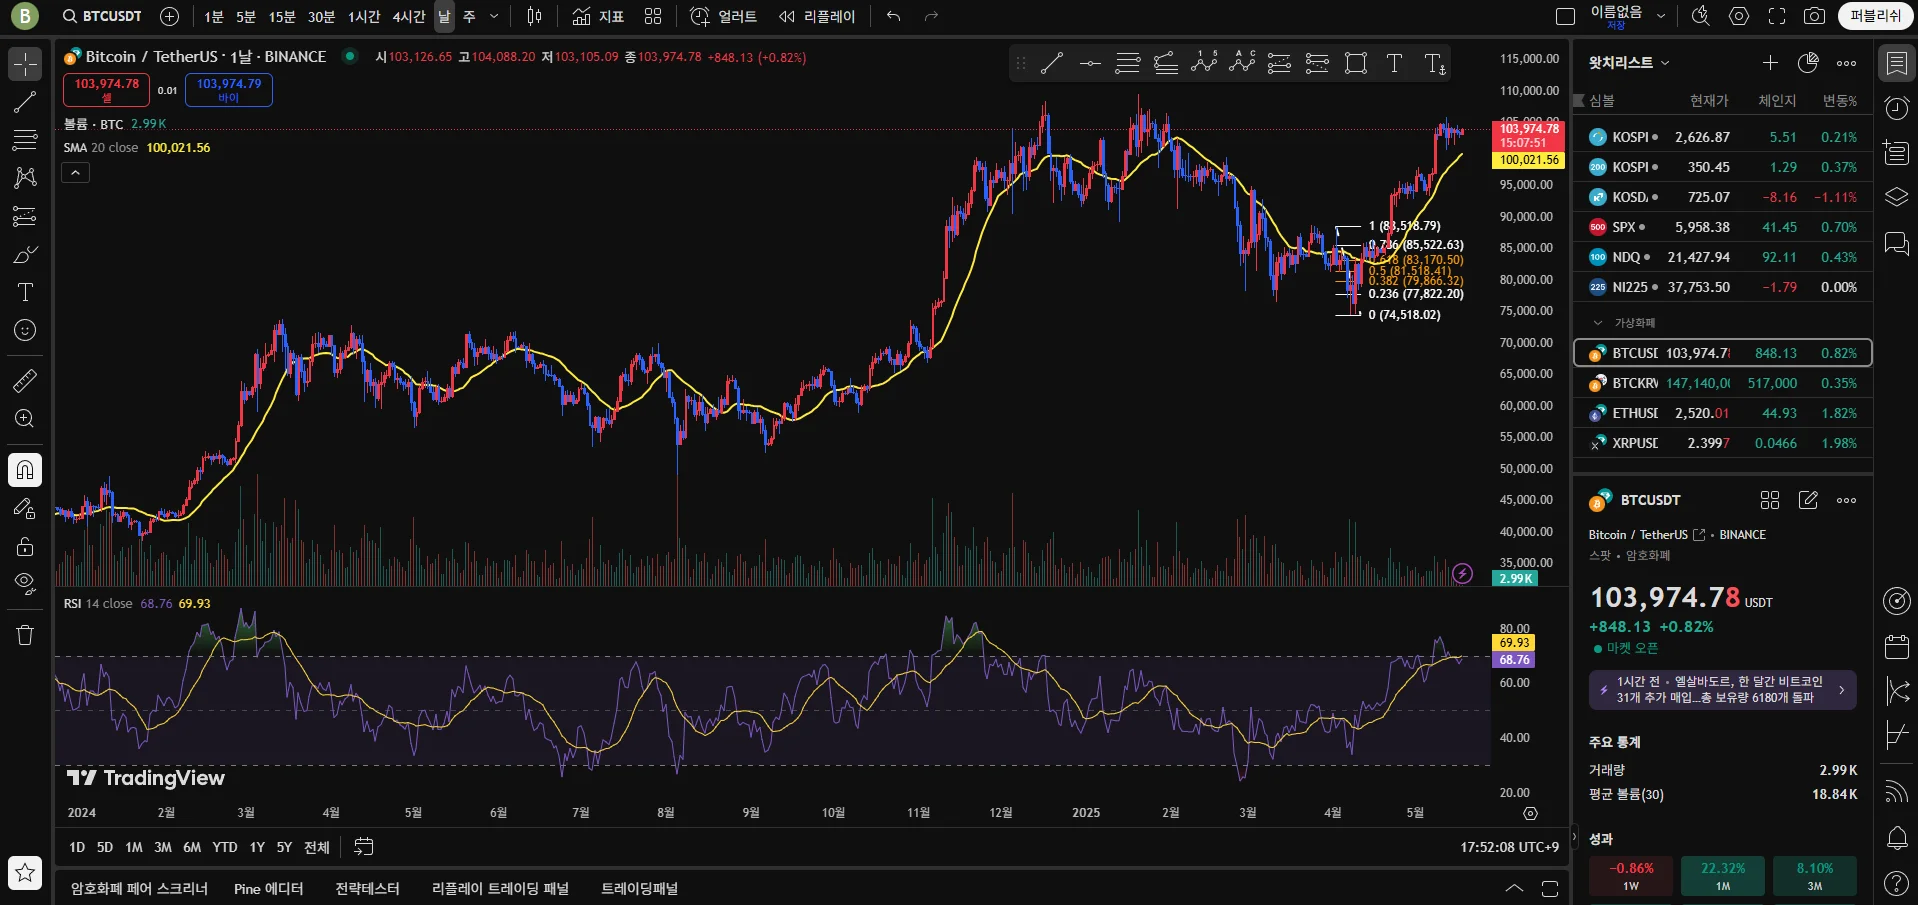Toggle lock all drawing tools

tap(25, 546)
